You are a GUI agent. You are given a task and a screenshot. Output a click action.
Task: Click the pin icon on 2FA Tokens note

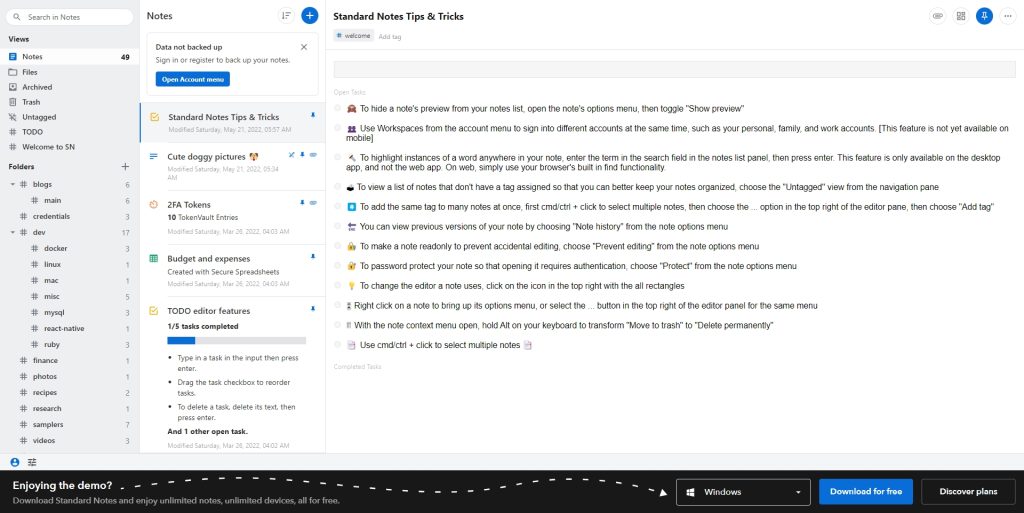click(302, 202)
